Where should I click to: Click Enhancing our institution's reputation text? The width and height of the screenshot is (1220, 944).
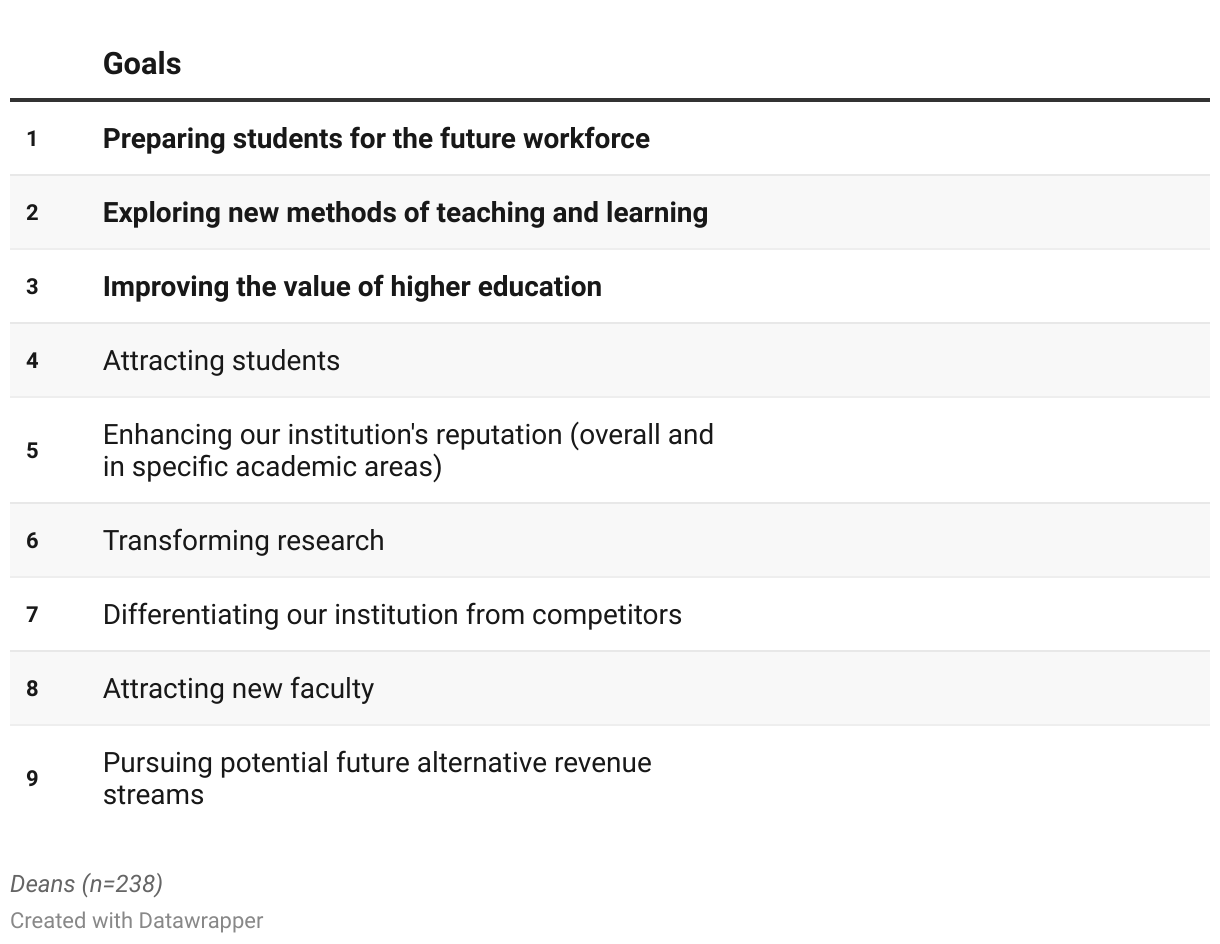[x=408, y=451]
